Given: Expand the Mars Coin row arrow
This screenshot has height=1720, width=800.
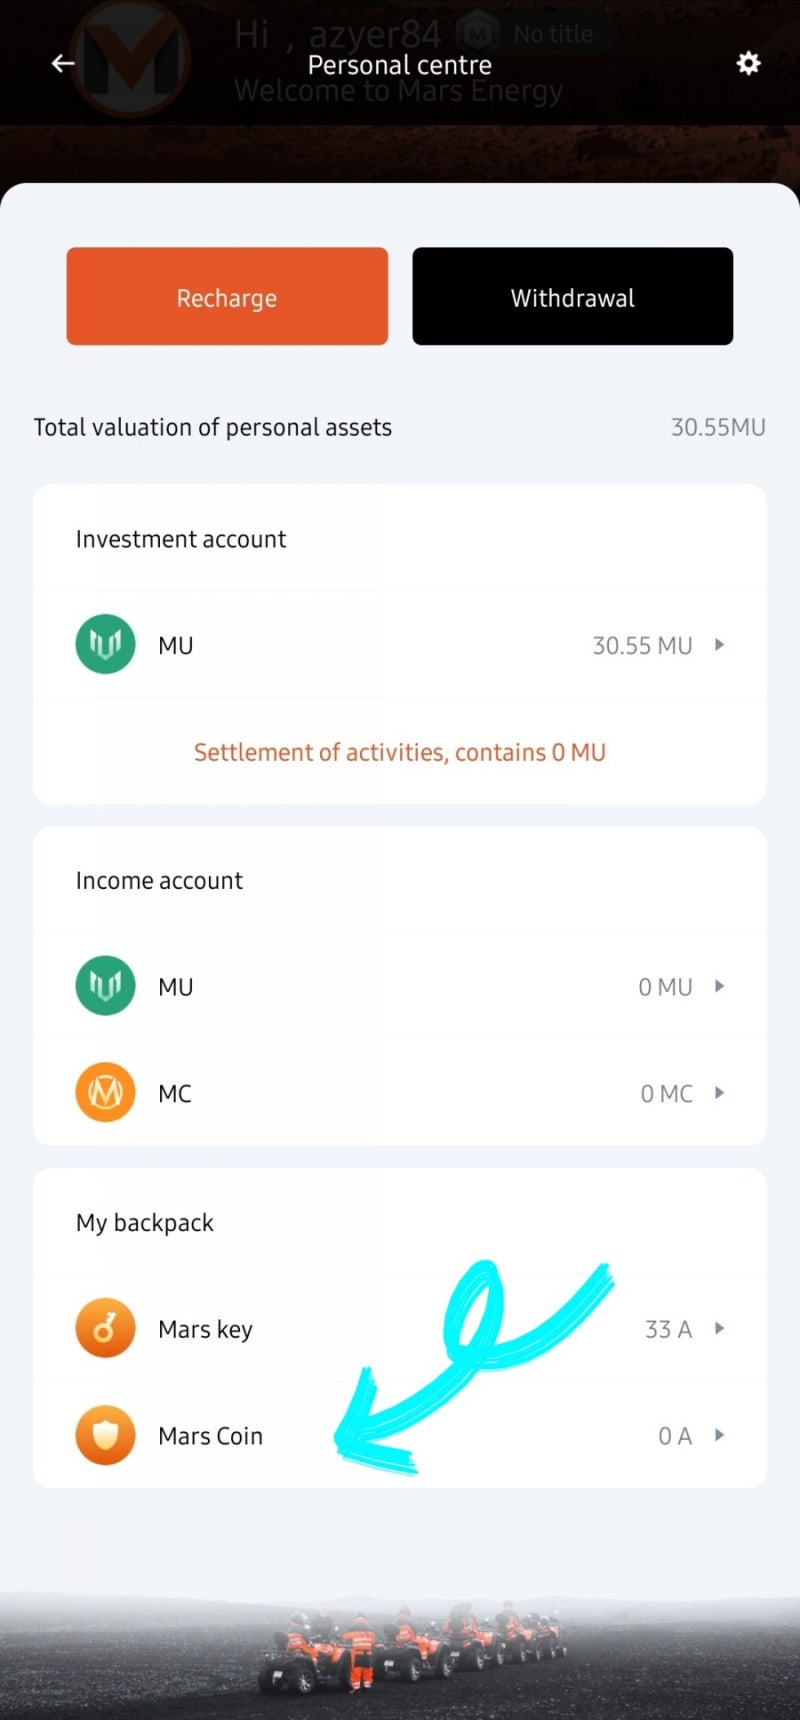Looking at the screenshot, I should coord(719,1435).
